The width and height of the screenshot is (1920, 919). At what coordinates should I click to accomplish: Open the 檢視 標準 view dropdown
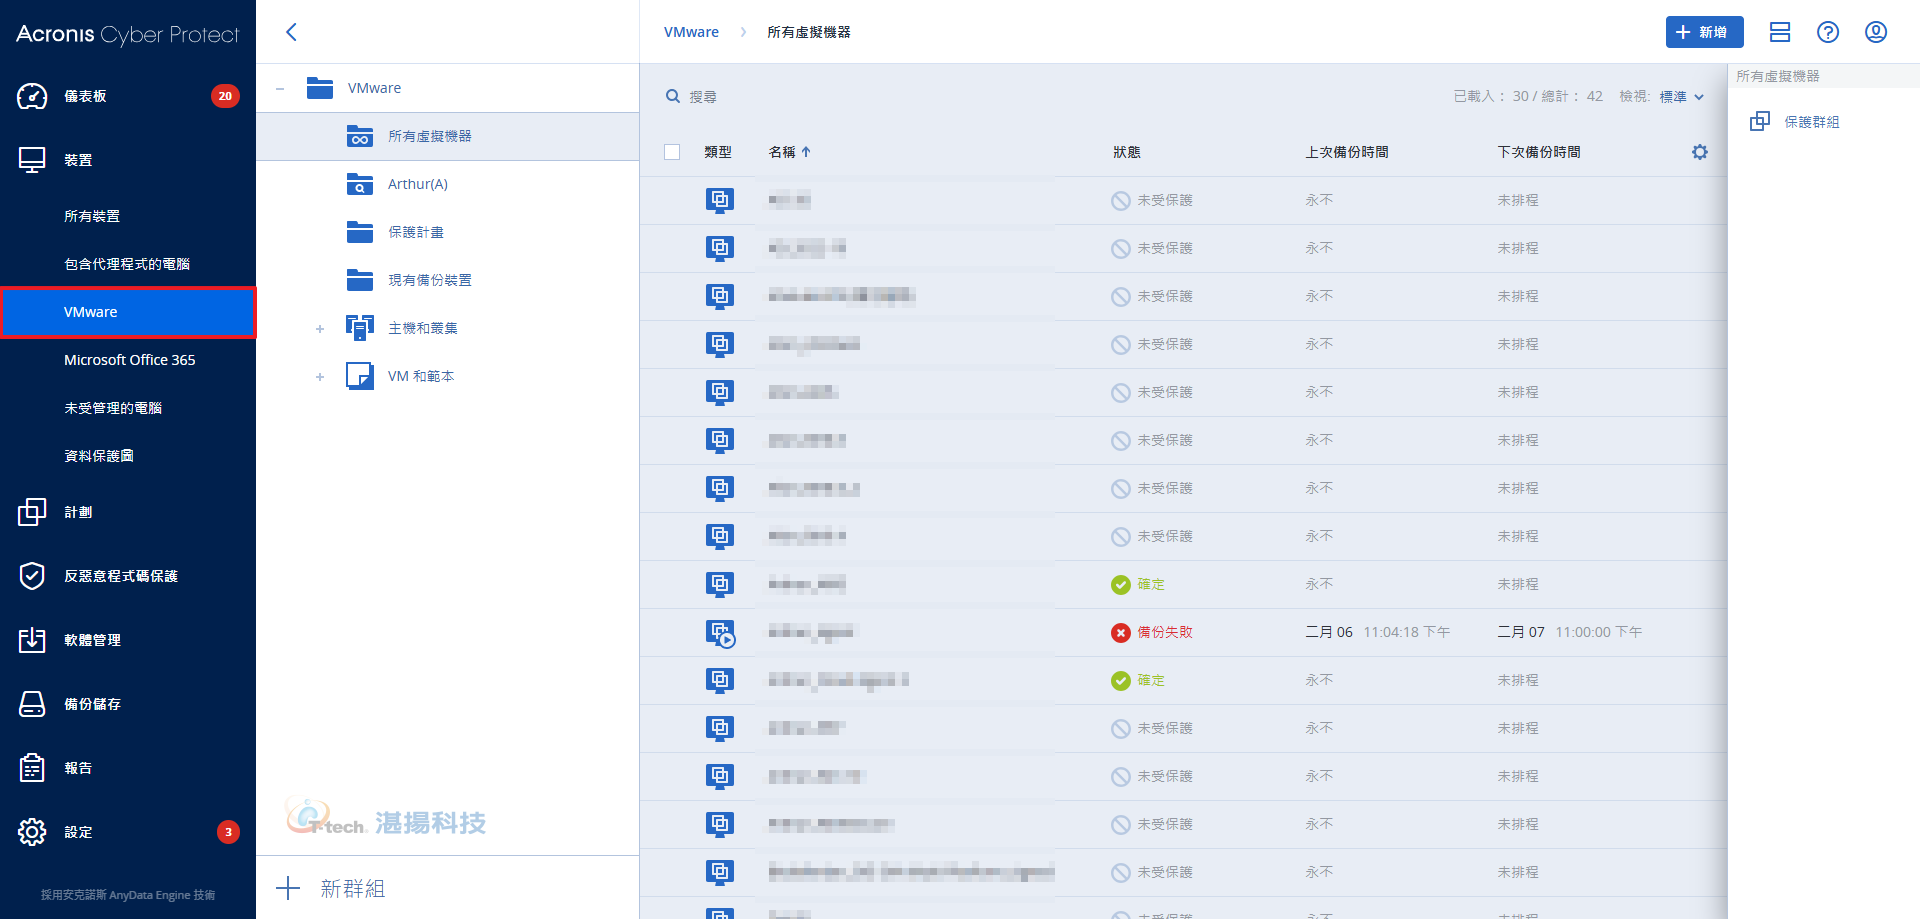(x=1681, y=96)
